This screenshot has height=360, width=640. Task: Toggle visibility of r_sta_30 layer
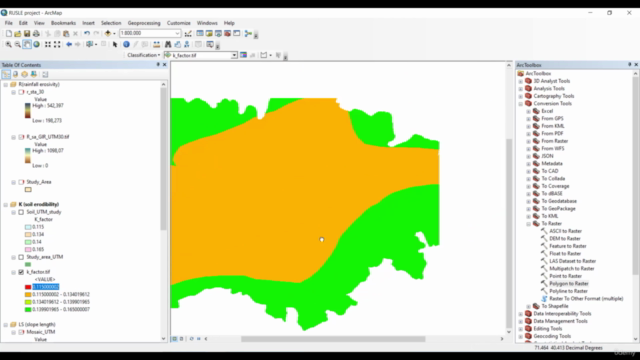pos(21,92)
